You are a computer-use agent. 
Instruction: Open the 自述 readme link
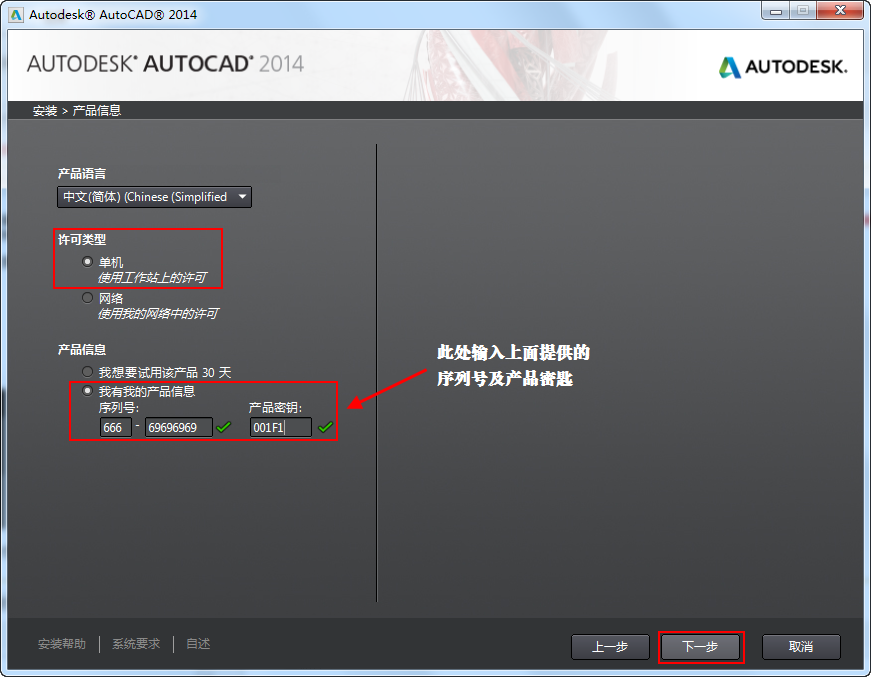[197, 644]
